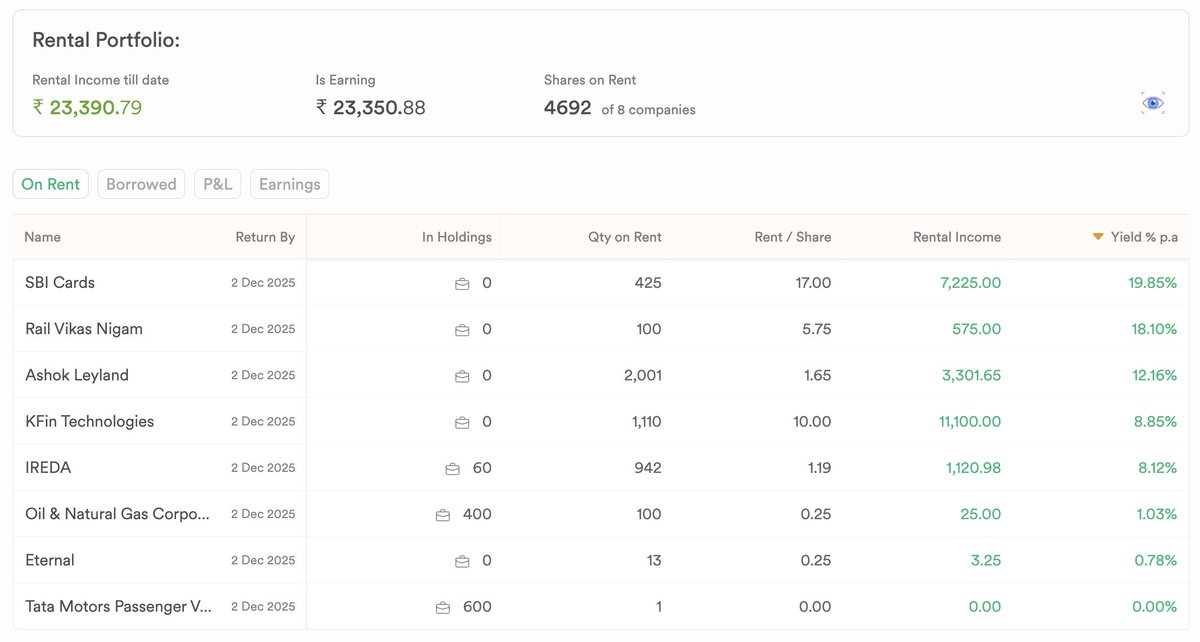Open the SBI Cards stock name
This screenshot has height=642, width=1200.
pos(60,283)
